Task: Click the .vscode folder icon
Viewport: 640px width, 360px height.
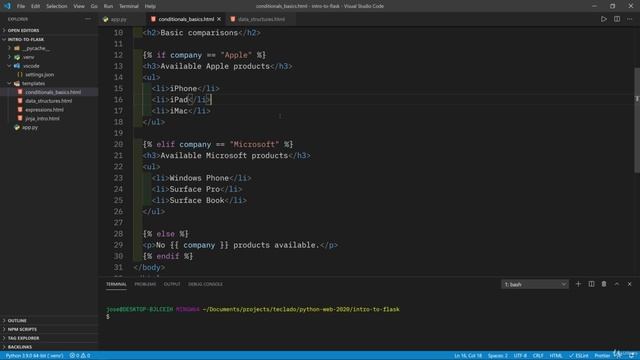Action: 17,66
